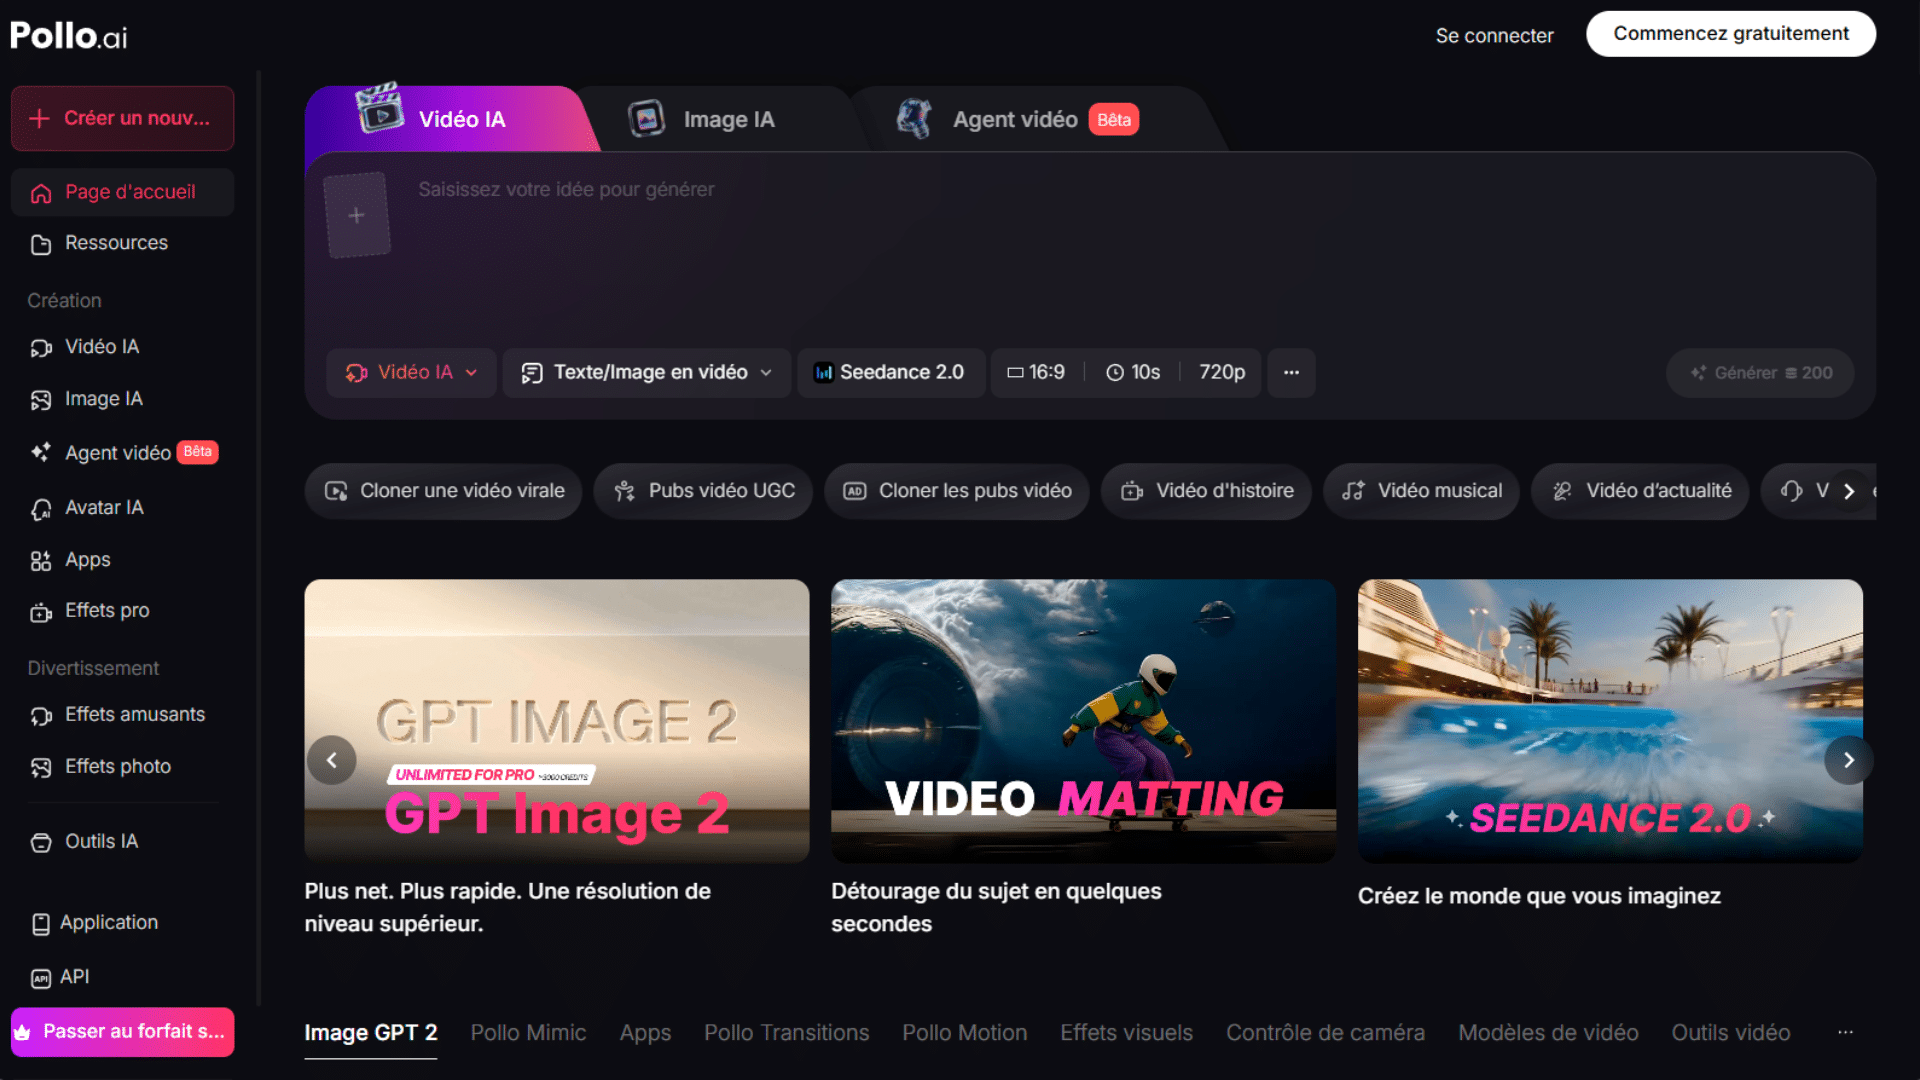Open the more options ellipsis button
Viewport: 1920px width, 1080px height.
(1291, 373)
